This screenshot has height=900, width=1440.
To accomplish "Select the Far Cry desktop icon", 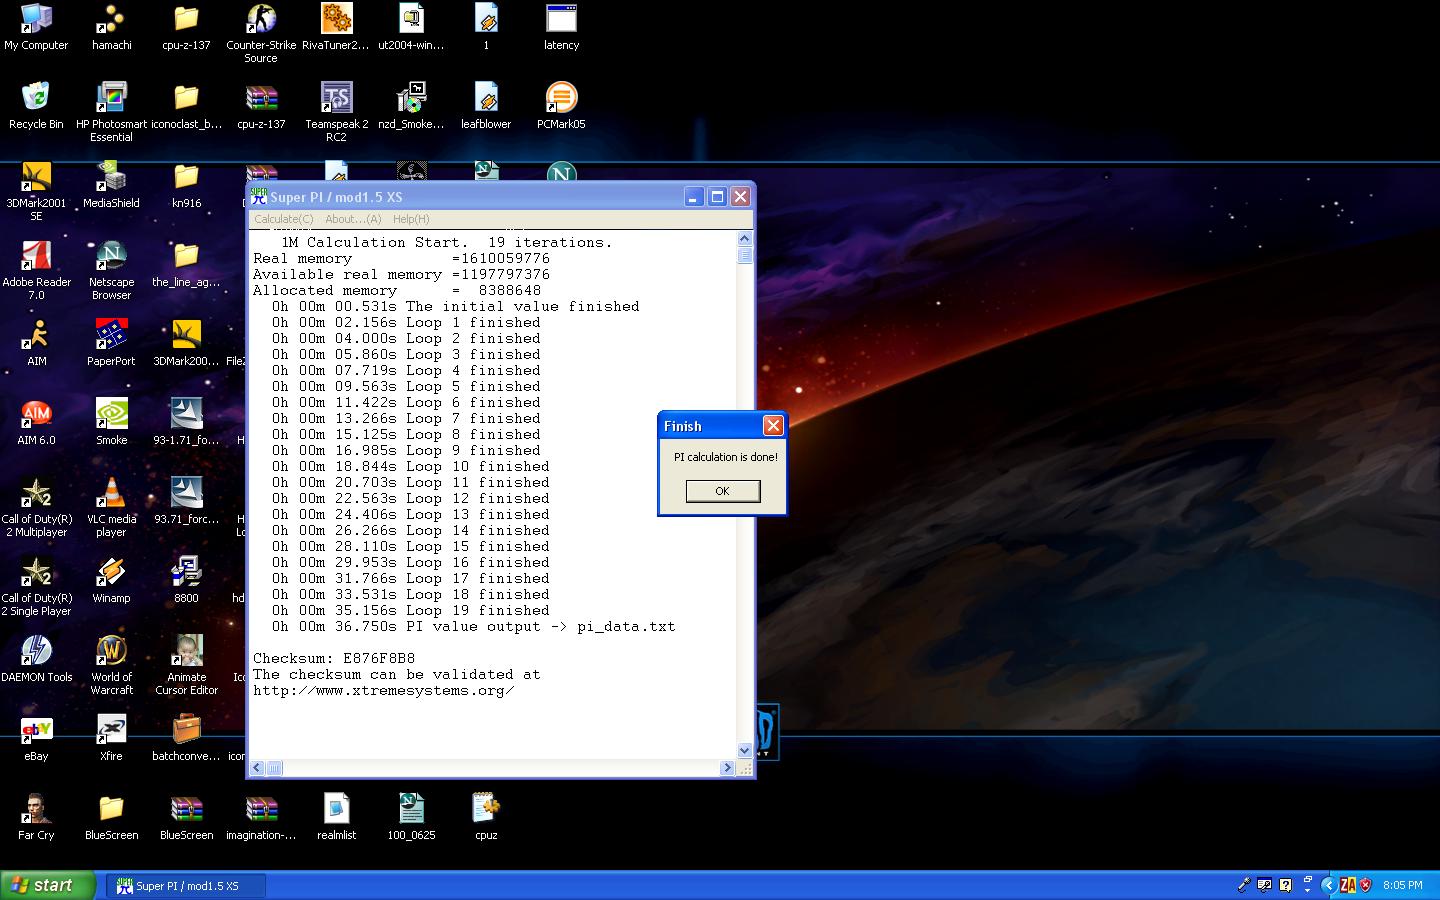I will click(36, 817).
